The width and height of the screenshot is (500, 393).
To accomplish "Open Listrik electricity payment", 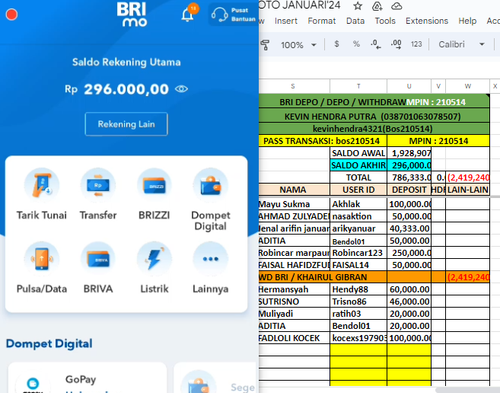I will 154,268.
